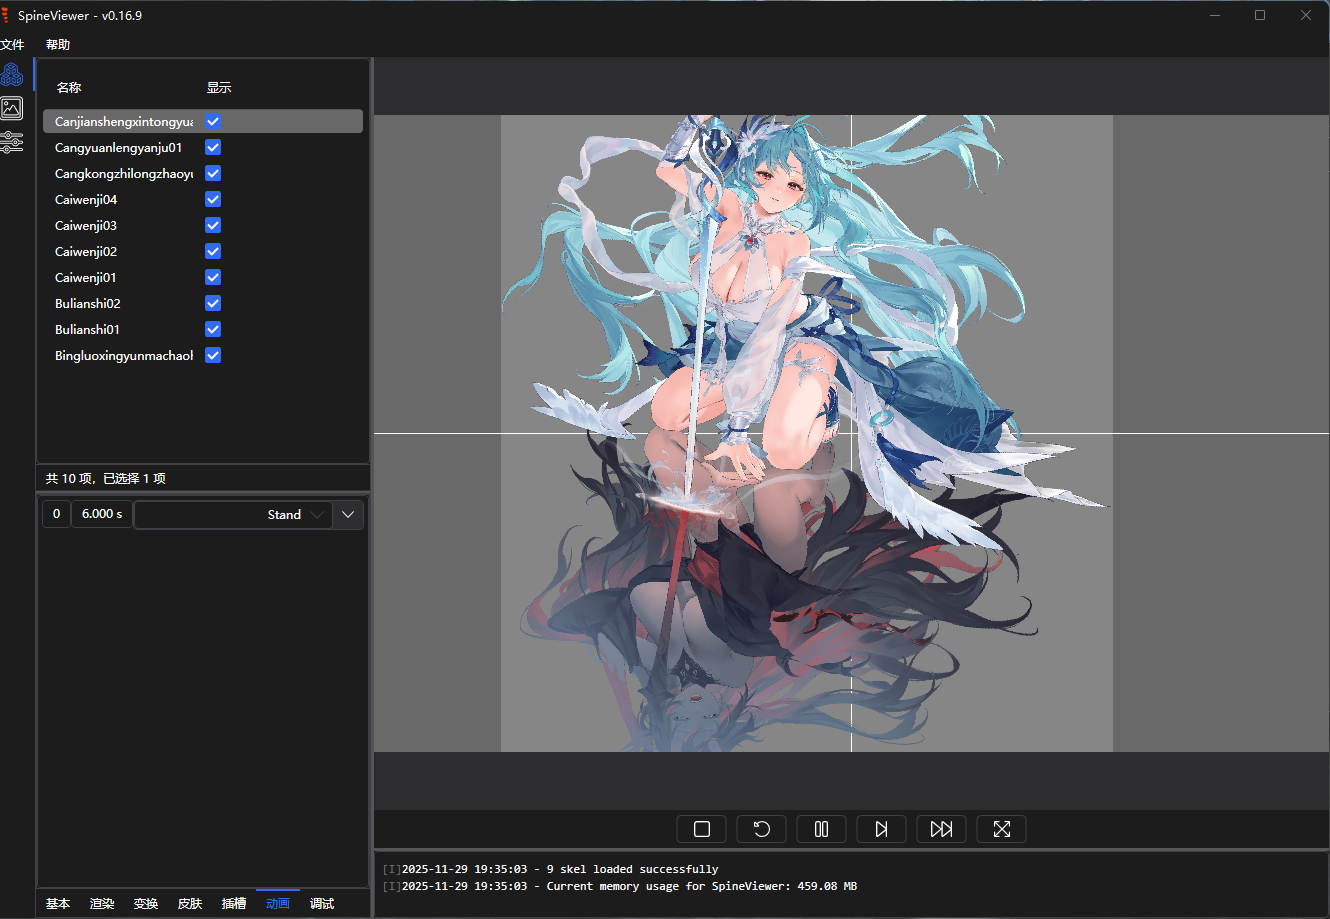Toggle visibility of Cangkongzhilongzhaoyu model
Screen dimensions: 1330x919
(213, 173)
